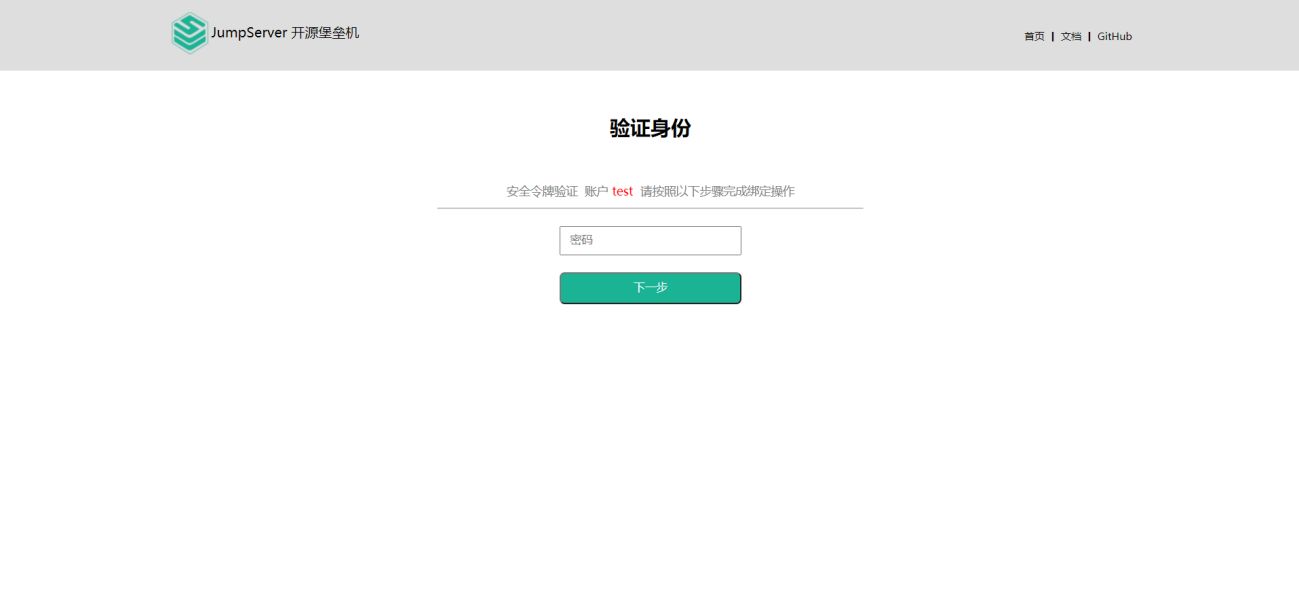Select the red account name test
This screenshot has width=1299, height=609.
click(x=622, y=191)
